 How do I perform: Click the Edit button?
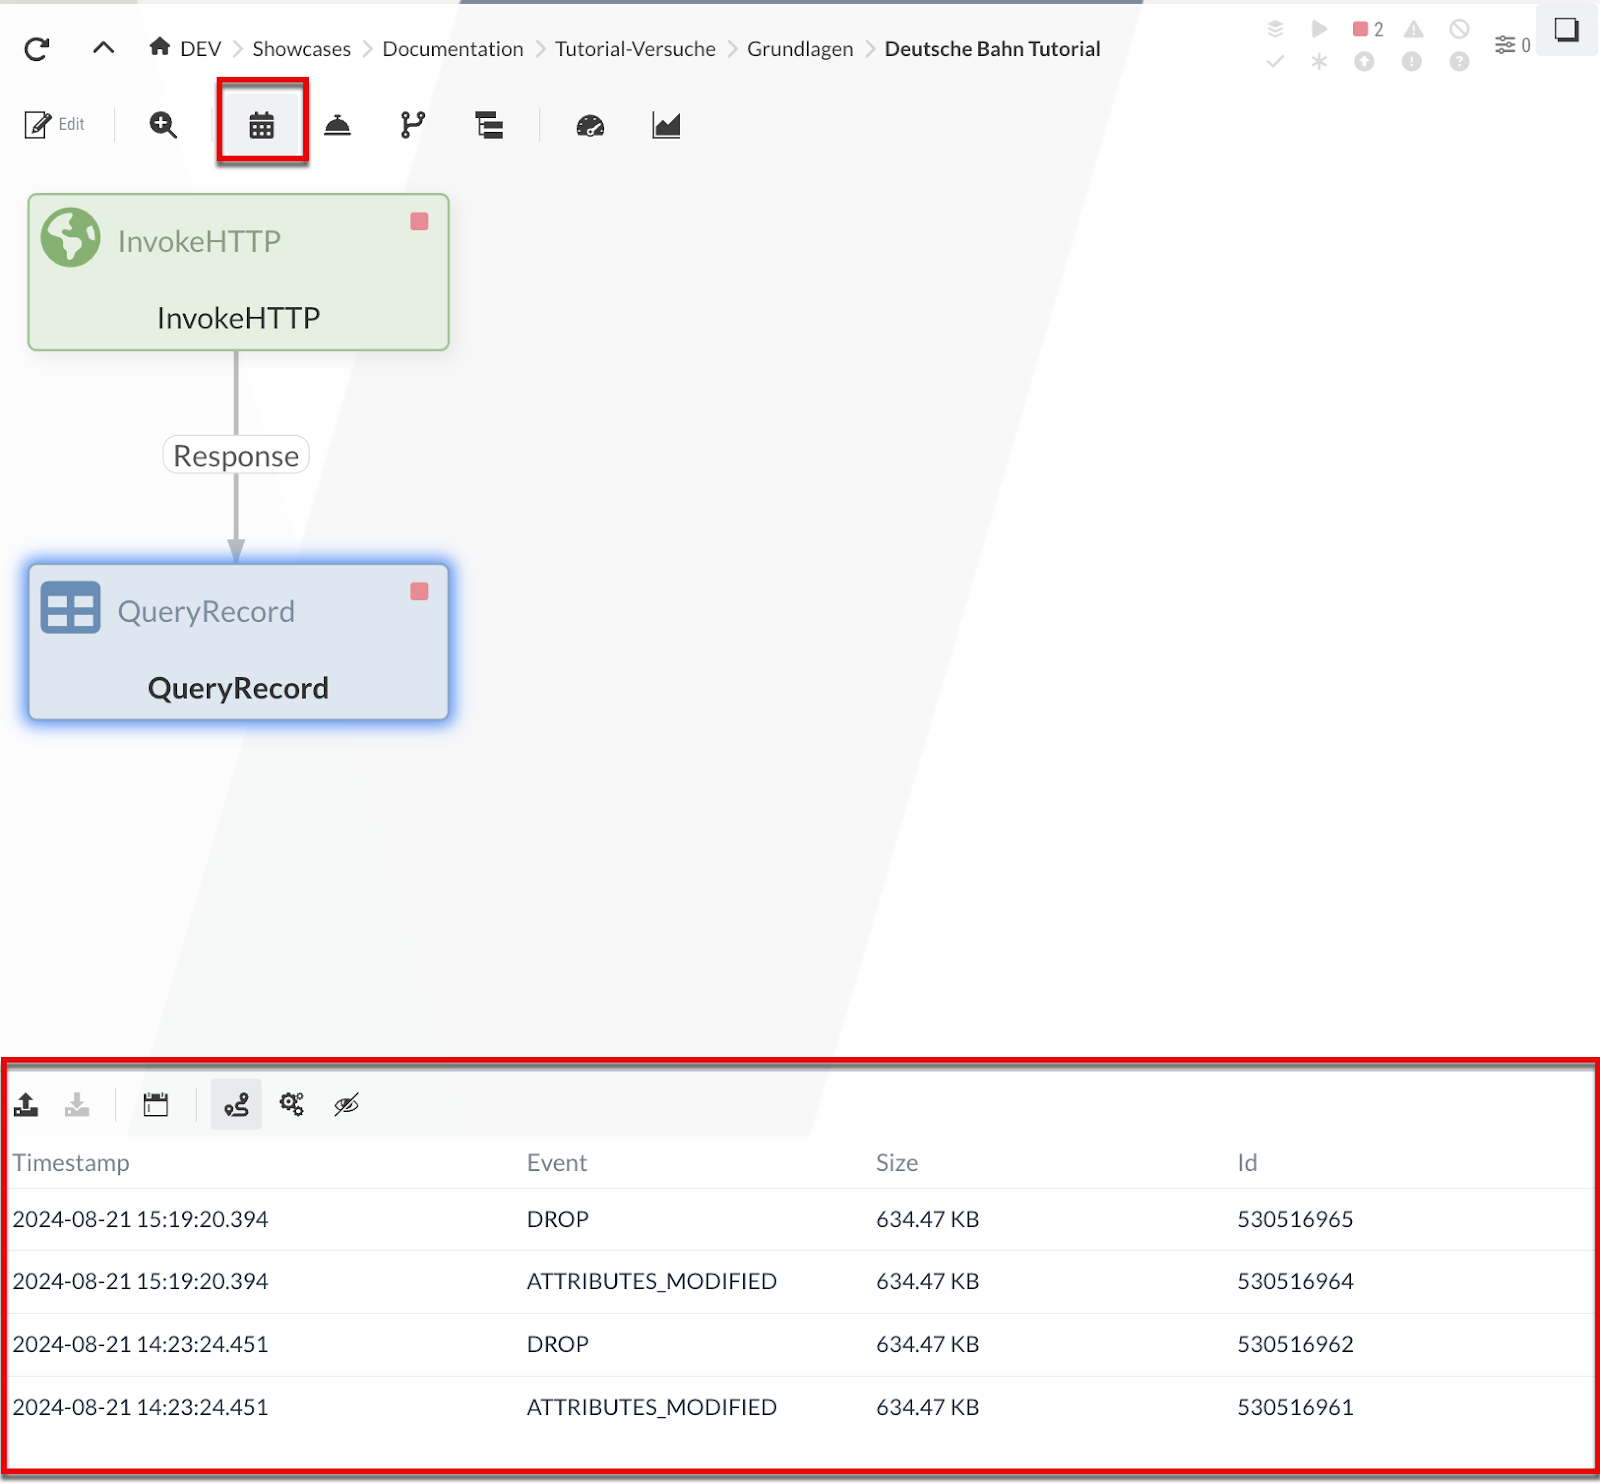click(55, 125)
